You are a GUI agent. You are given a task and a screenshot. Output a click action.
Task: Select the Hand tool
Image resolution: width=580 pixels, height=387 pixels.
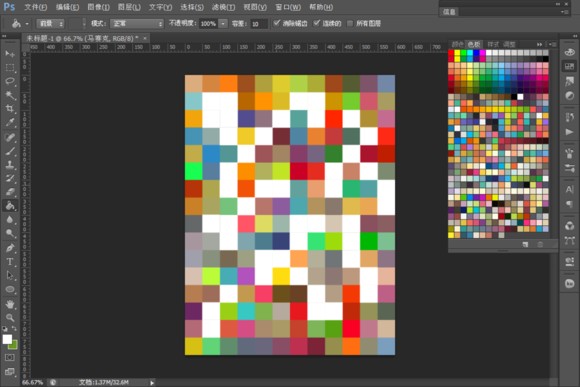coord(10,304)
